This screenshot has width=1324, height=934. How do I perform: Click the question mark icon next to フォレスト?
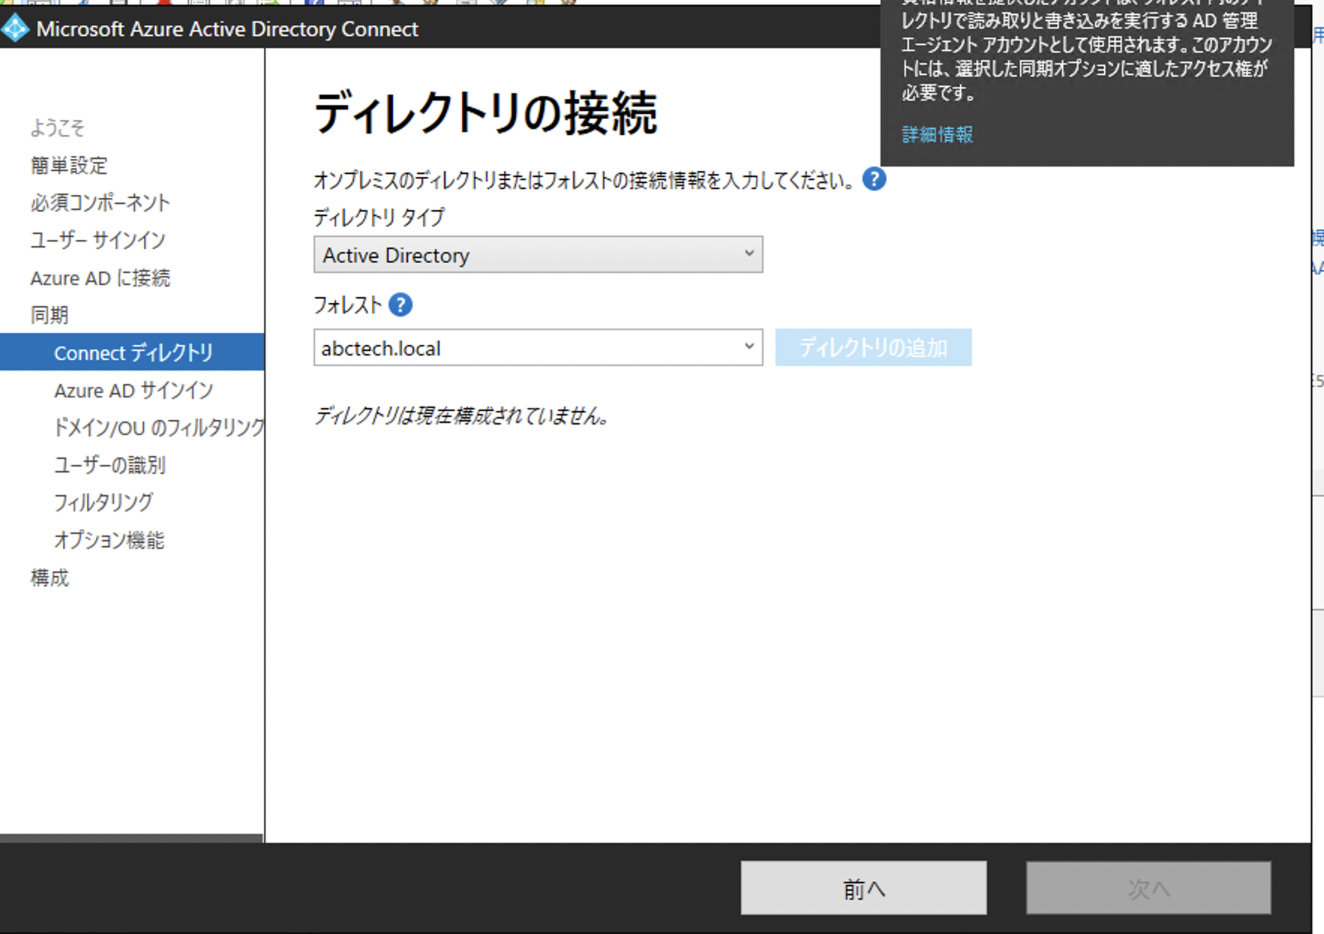pyautogui.click(x=399, y=304)
